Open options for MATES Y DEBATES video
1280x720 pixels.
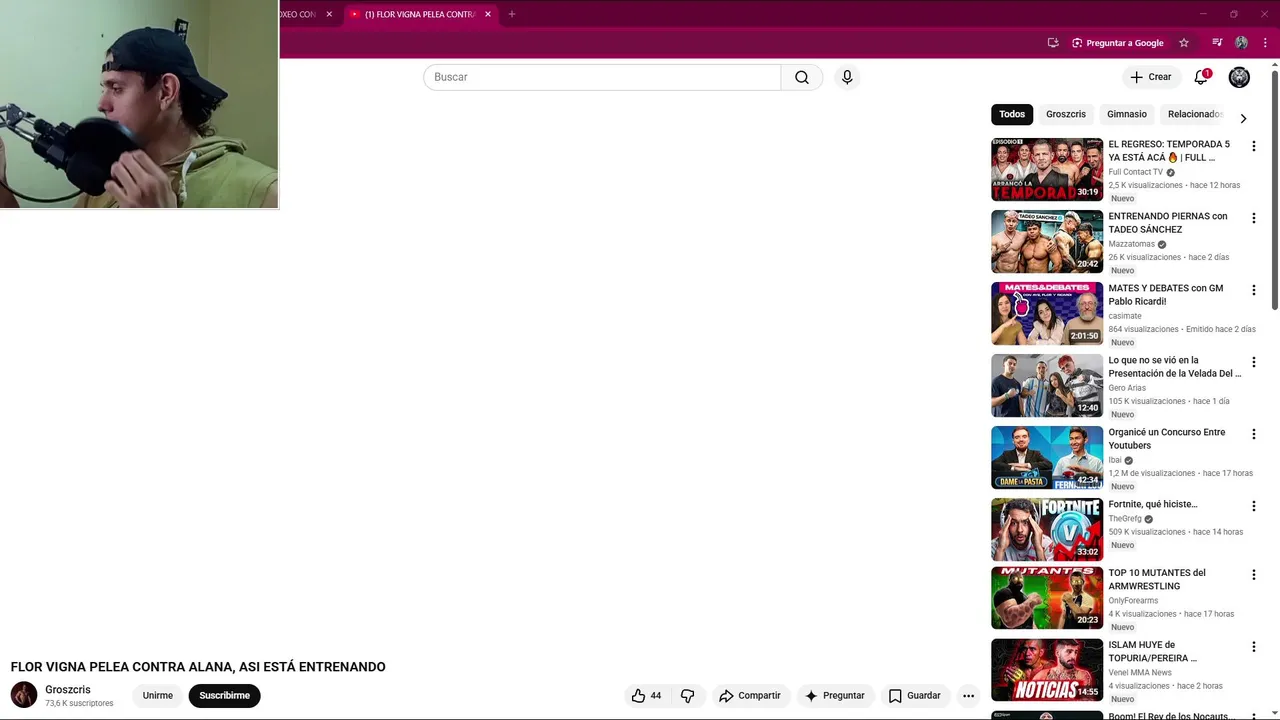click(1253, 290)
